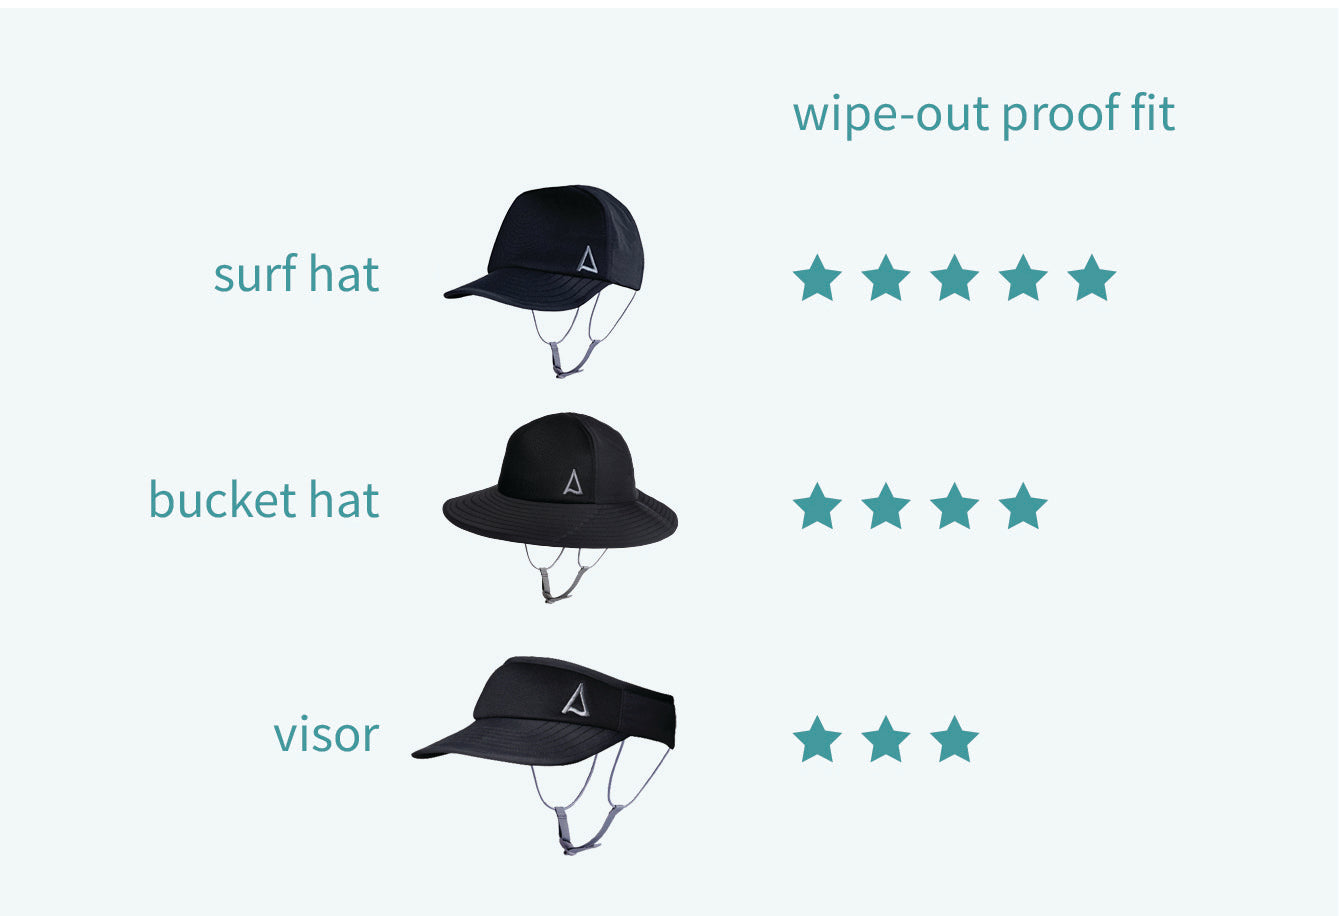Click the first star in visor rating
1339x916 pixels.
click(818, 739)
